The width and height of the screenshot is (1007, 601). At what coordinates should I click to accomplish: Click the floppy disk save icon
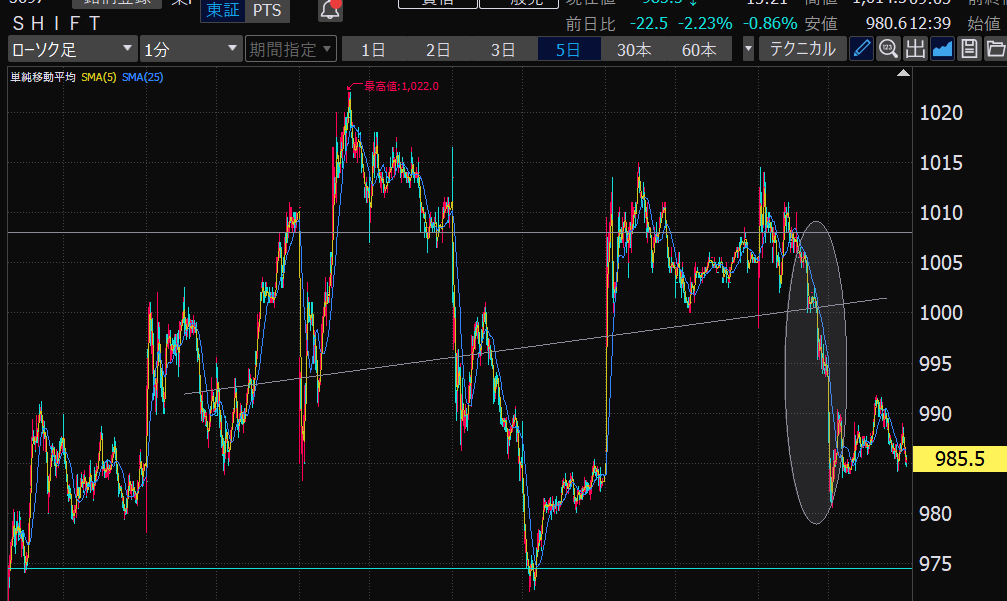[x=968, y=49]
